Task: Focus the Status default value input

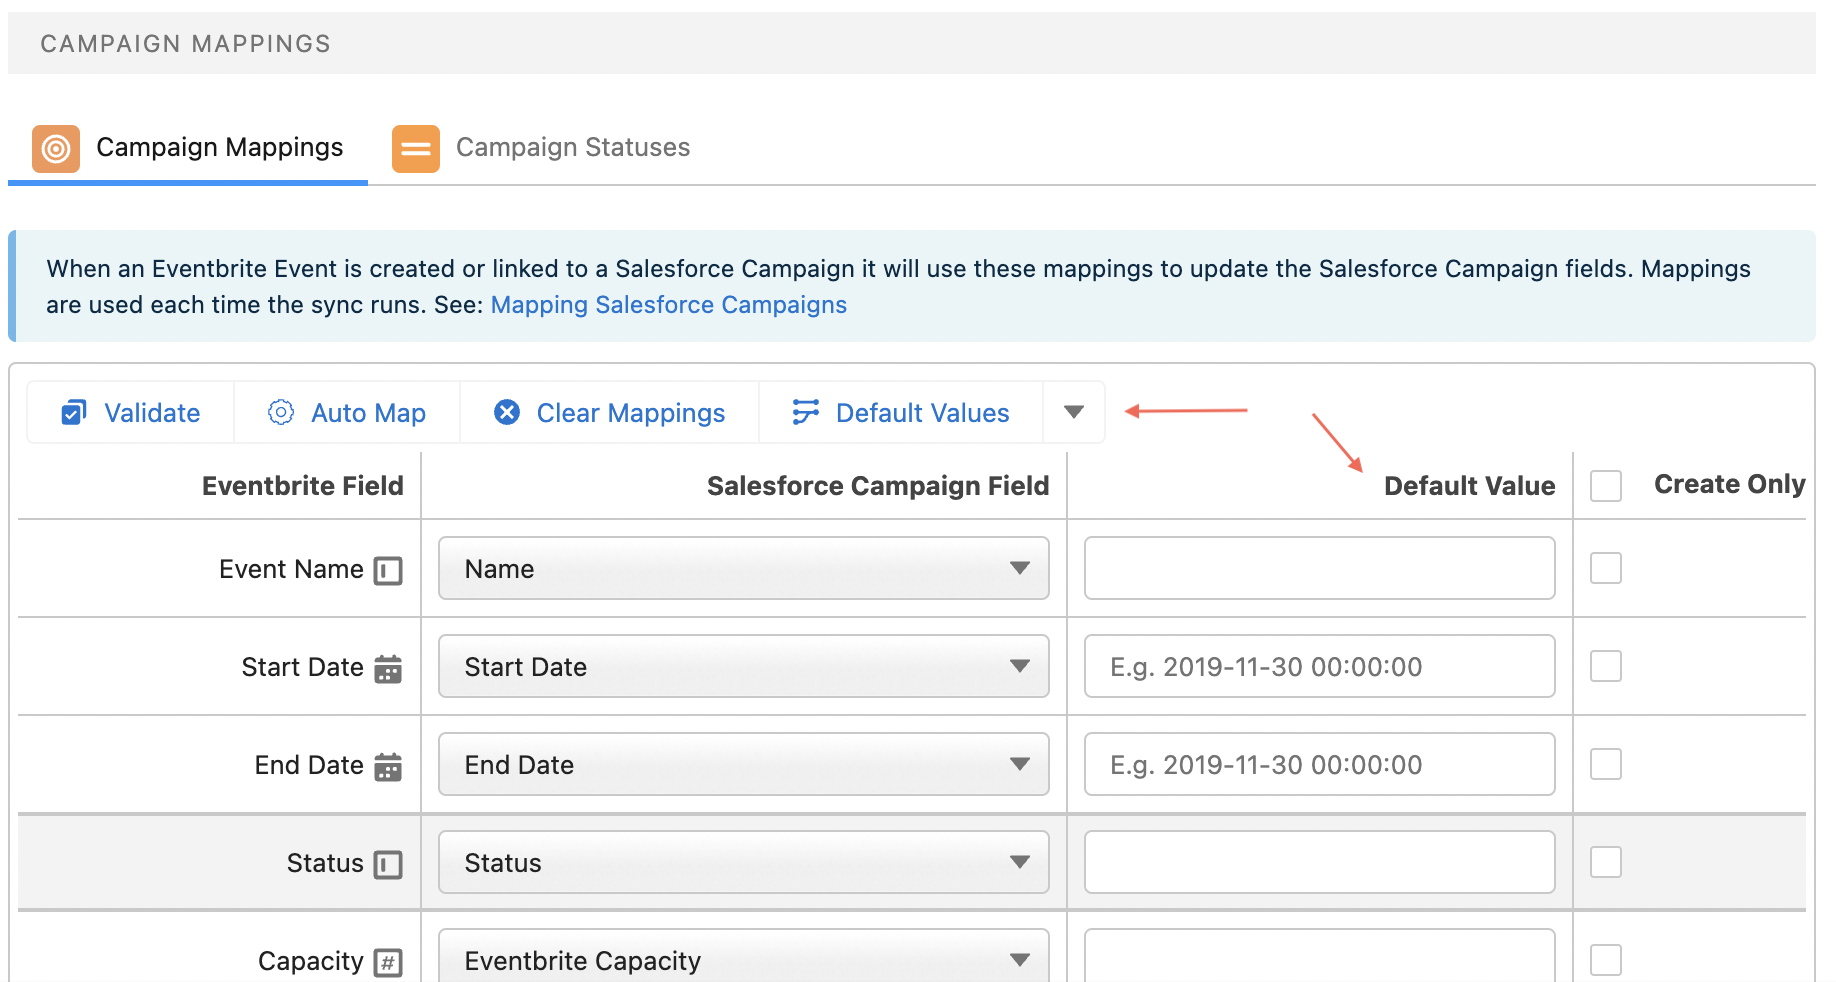Action: tap(1319, 862)
